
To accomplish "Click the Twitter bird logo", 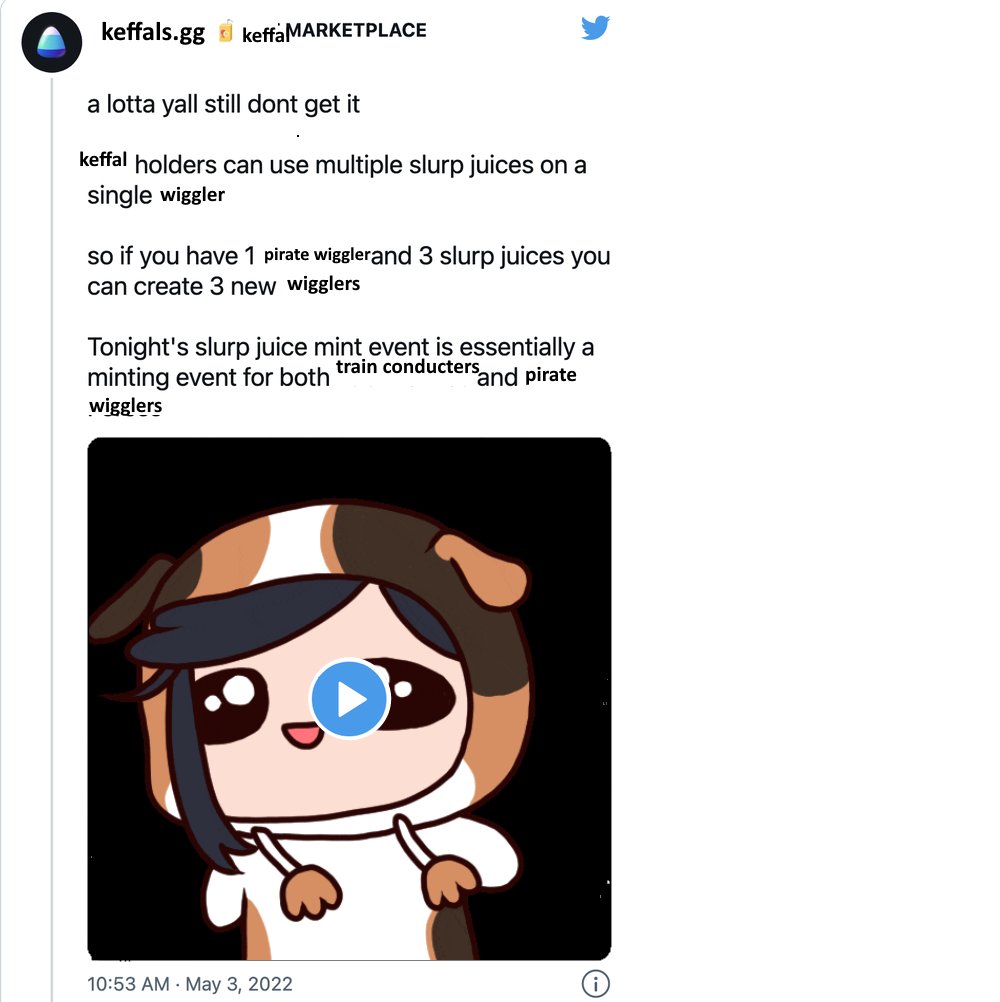I will [x=595, y=27].
